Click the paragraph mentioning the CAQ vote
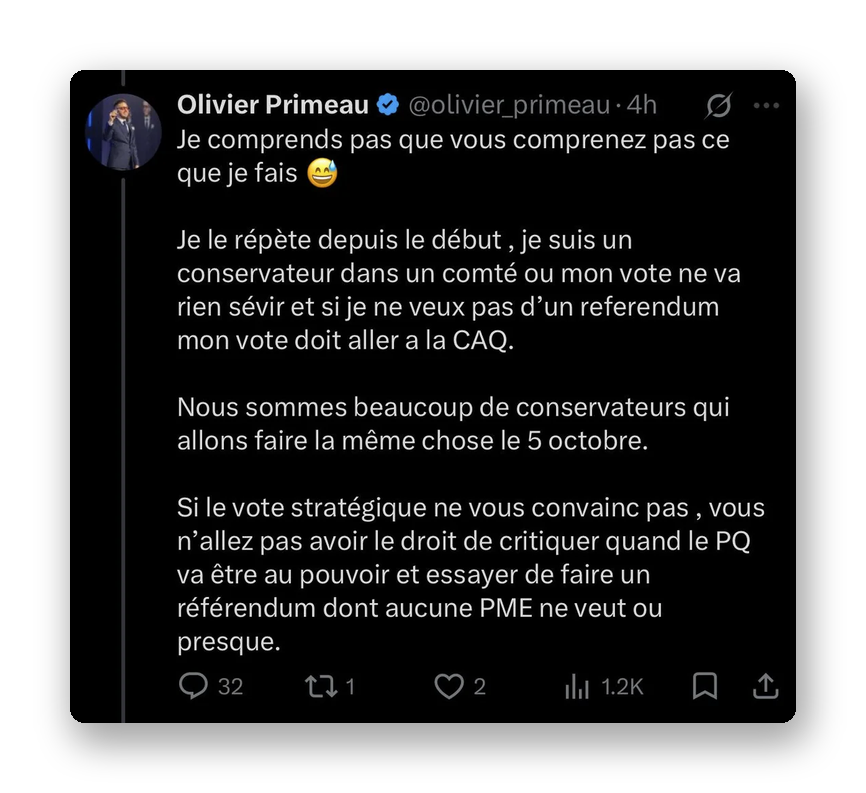Viewport: 866px width, 793px height. tap(459, 290)
